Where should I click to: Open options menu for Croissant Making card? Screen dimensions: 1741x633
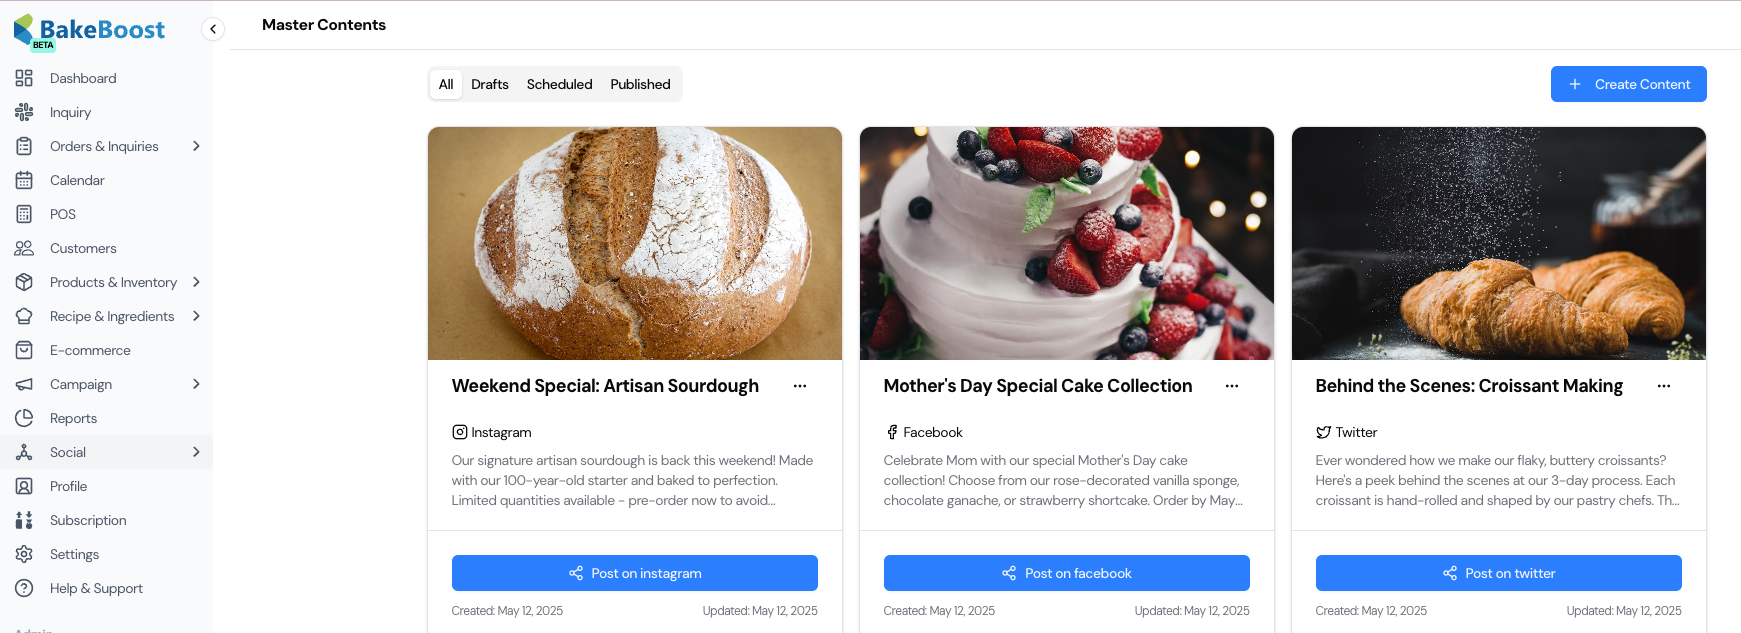(1664, 386)
